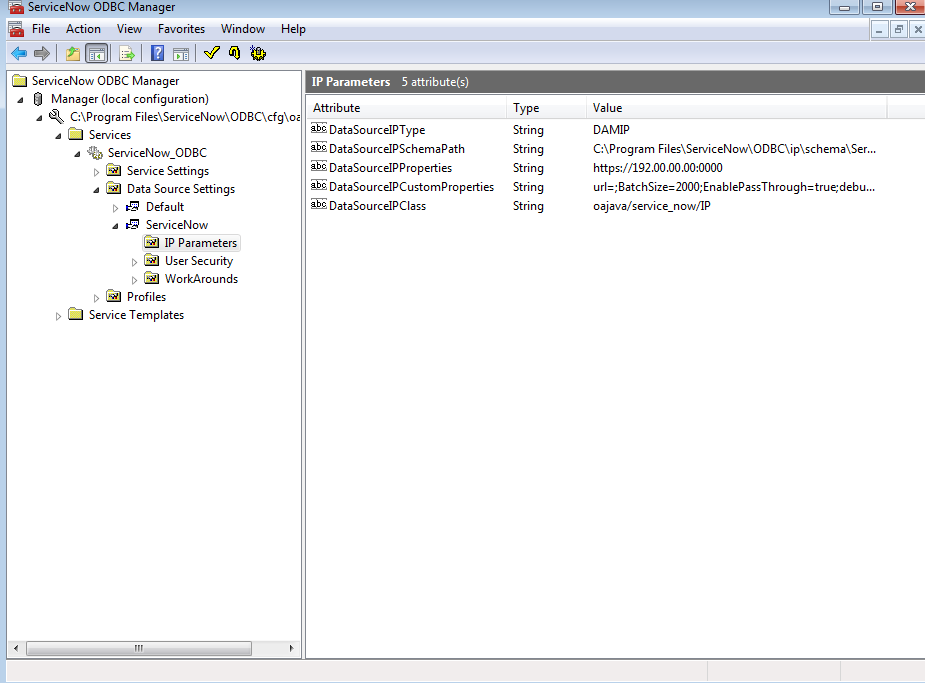Expand the Profiles node
Image resolution: width=925 pixels, height=683 pixels.
[x=97, y=298]
